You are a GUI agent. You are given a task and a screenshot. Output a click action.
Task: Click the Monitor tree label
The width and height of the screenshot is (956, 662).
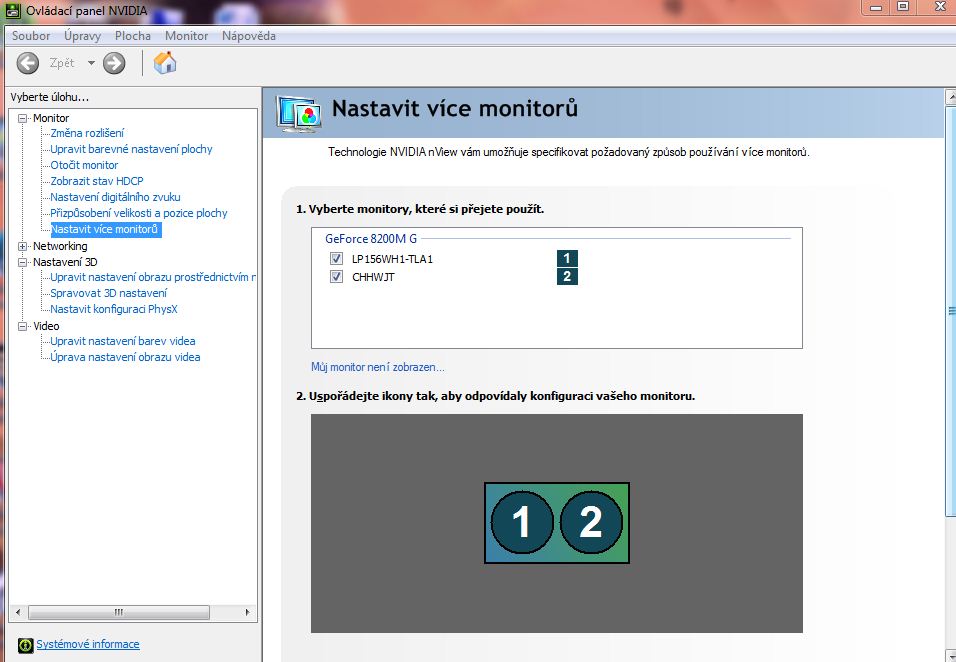pos(51,118)
